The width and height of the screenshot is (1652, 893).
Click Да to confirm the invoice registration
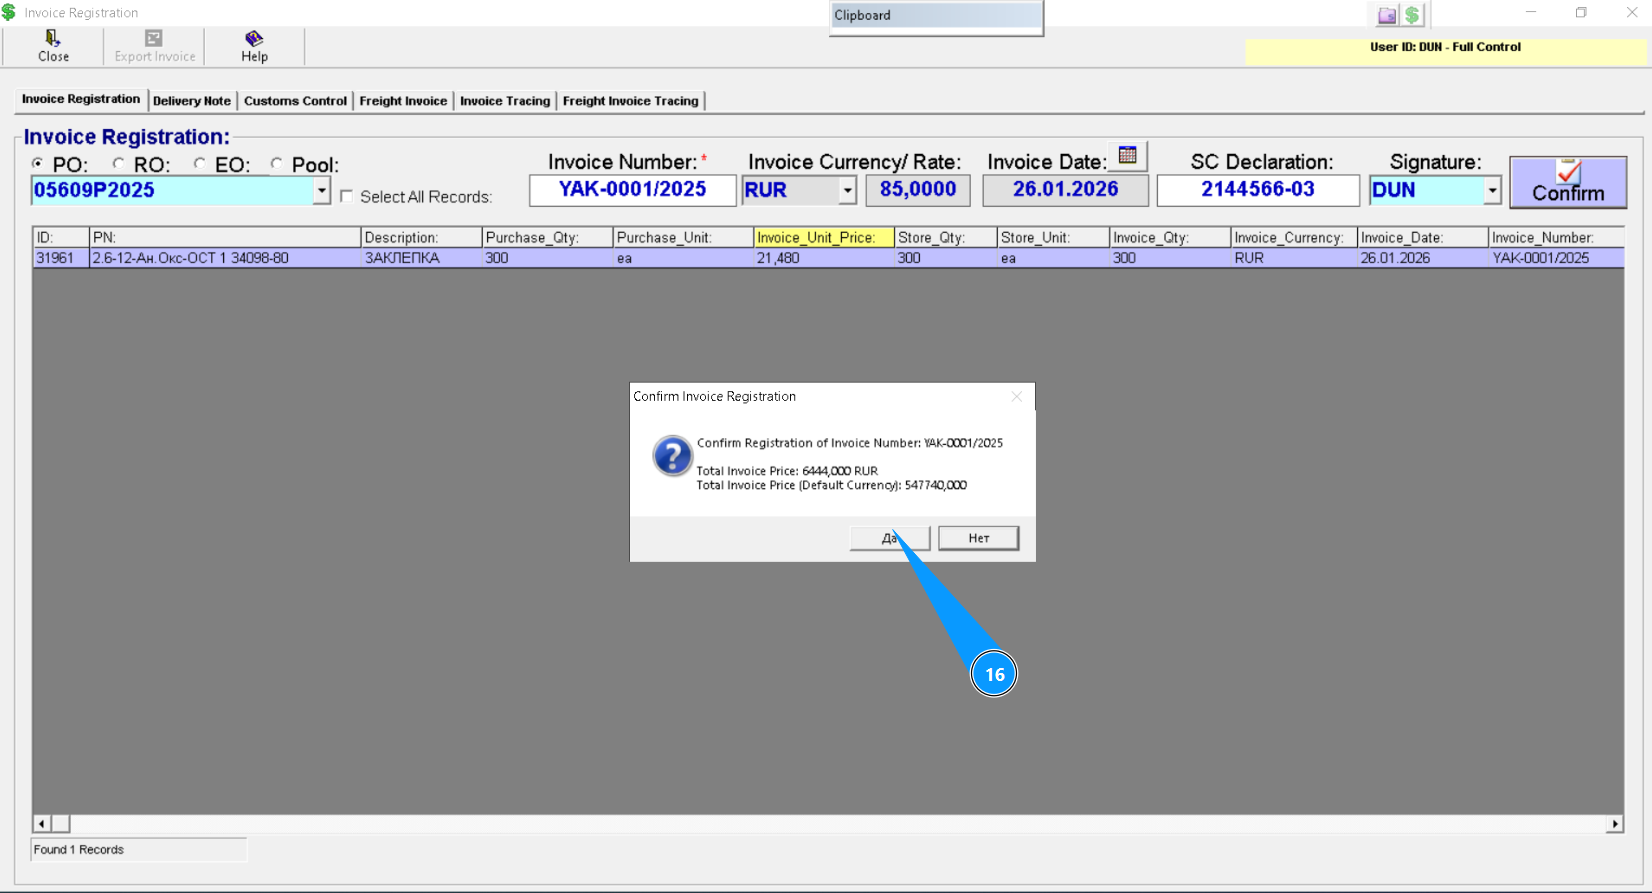pos(890,538)
